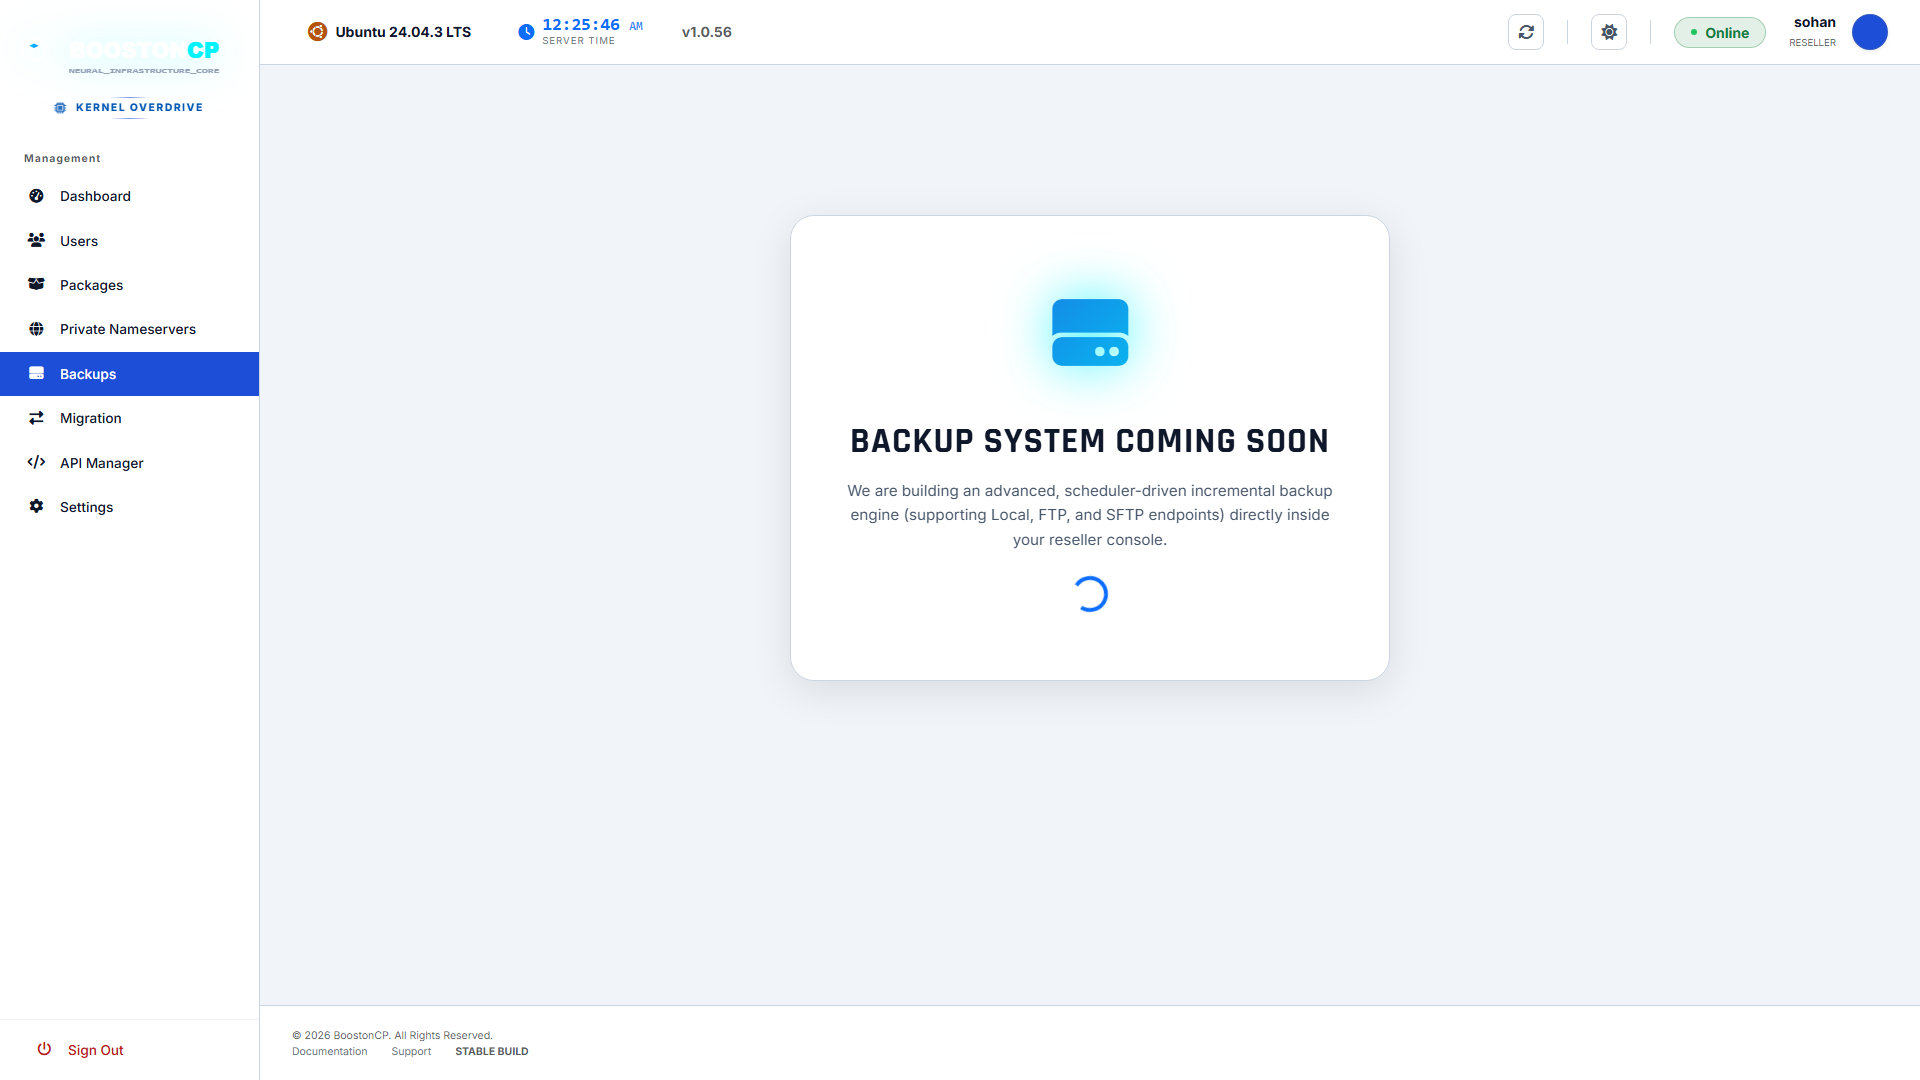Click the Sign Out power icon
The height and width of the screenshot is (1080, 1920).
pos(44,1049)
